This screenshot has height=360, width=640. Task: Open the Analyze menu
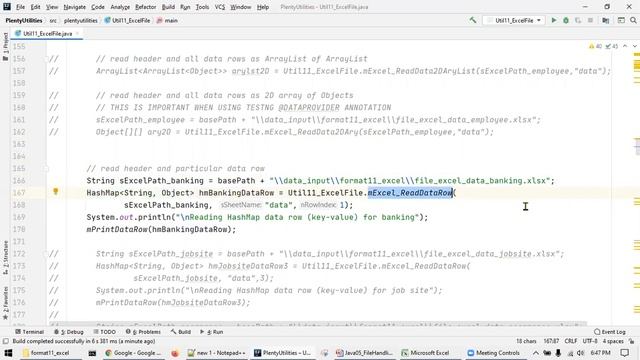(120, 7)
